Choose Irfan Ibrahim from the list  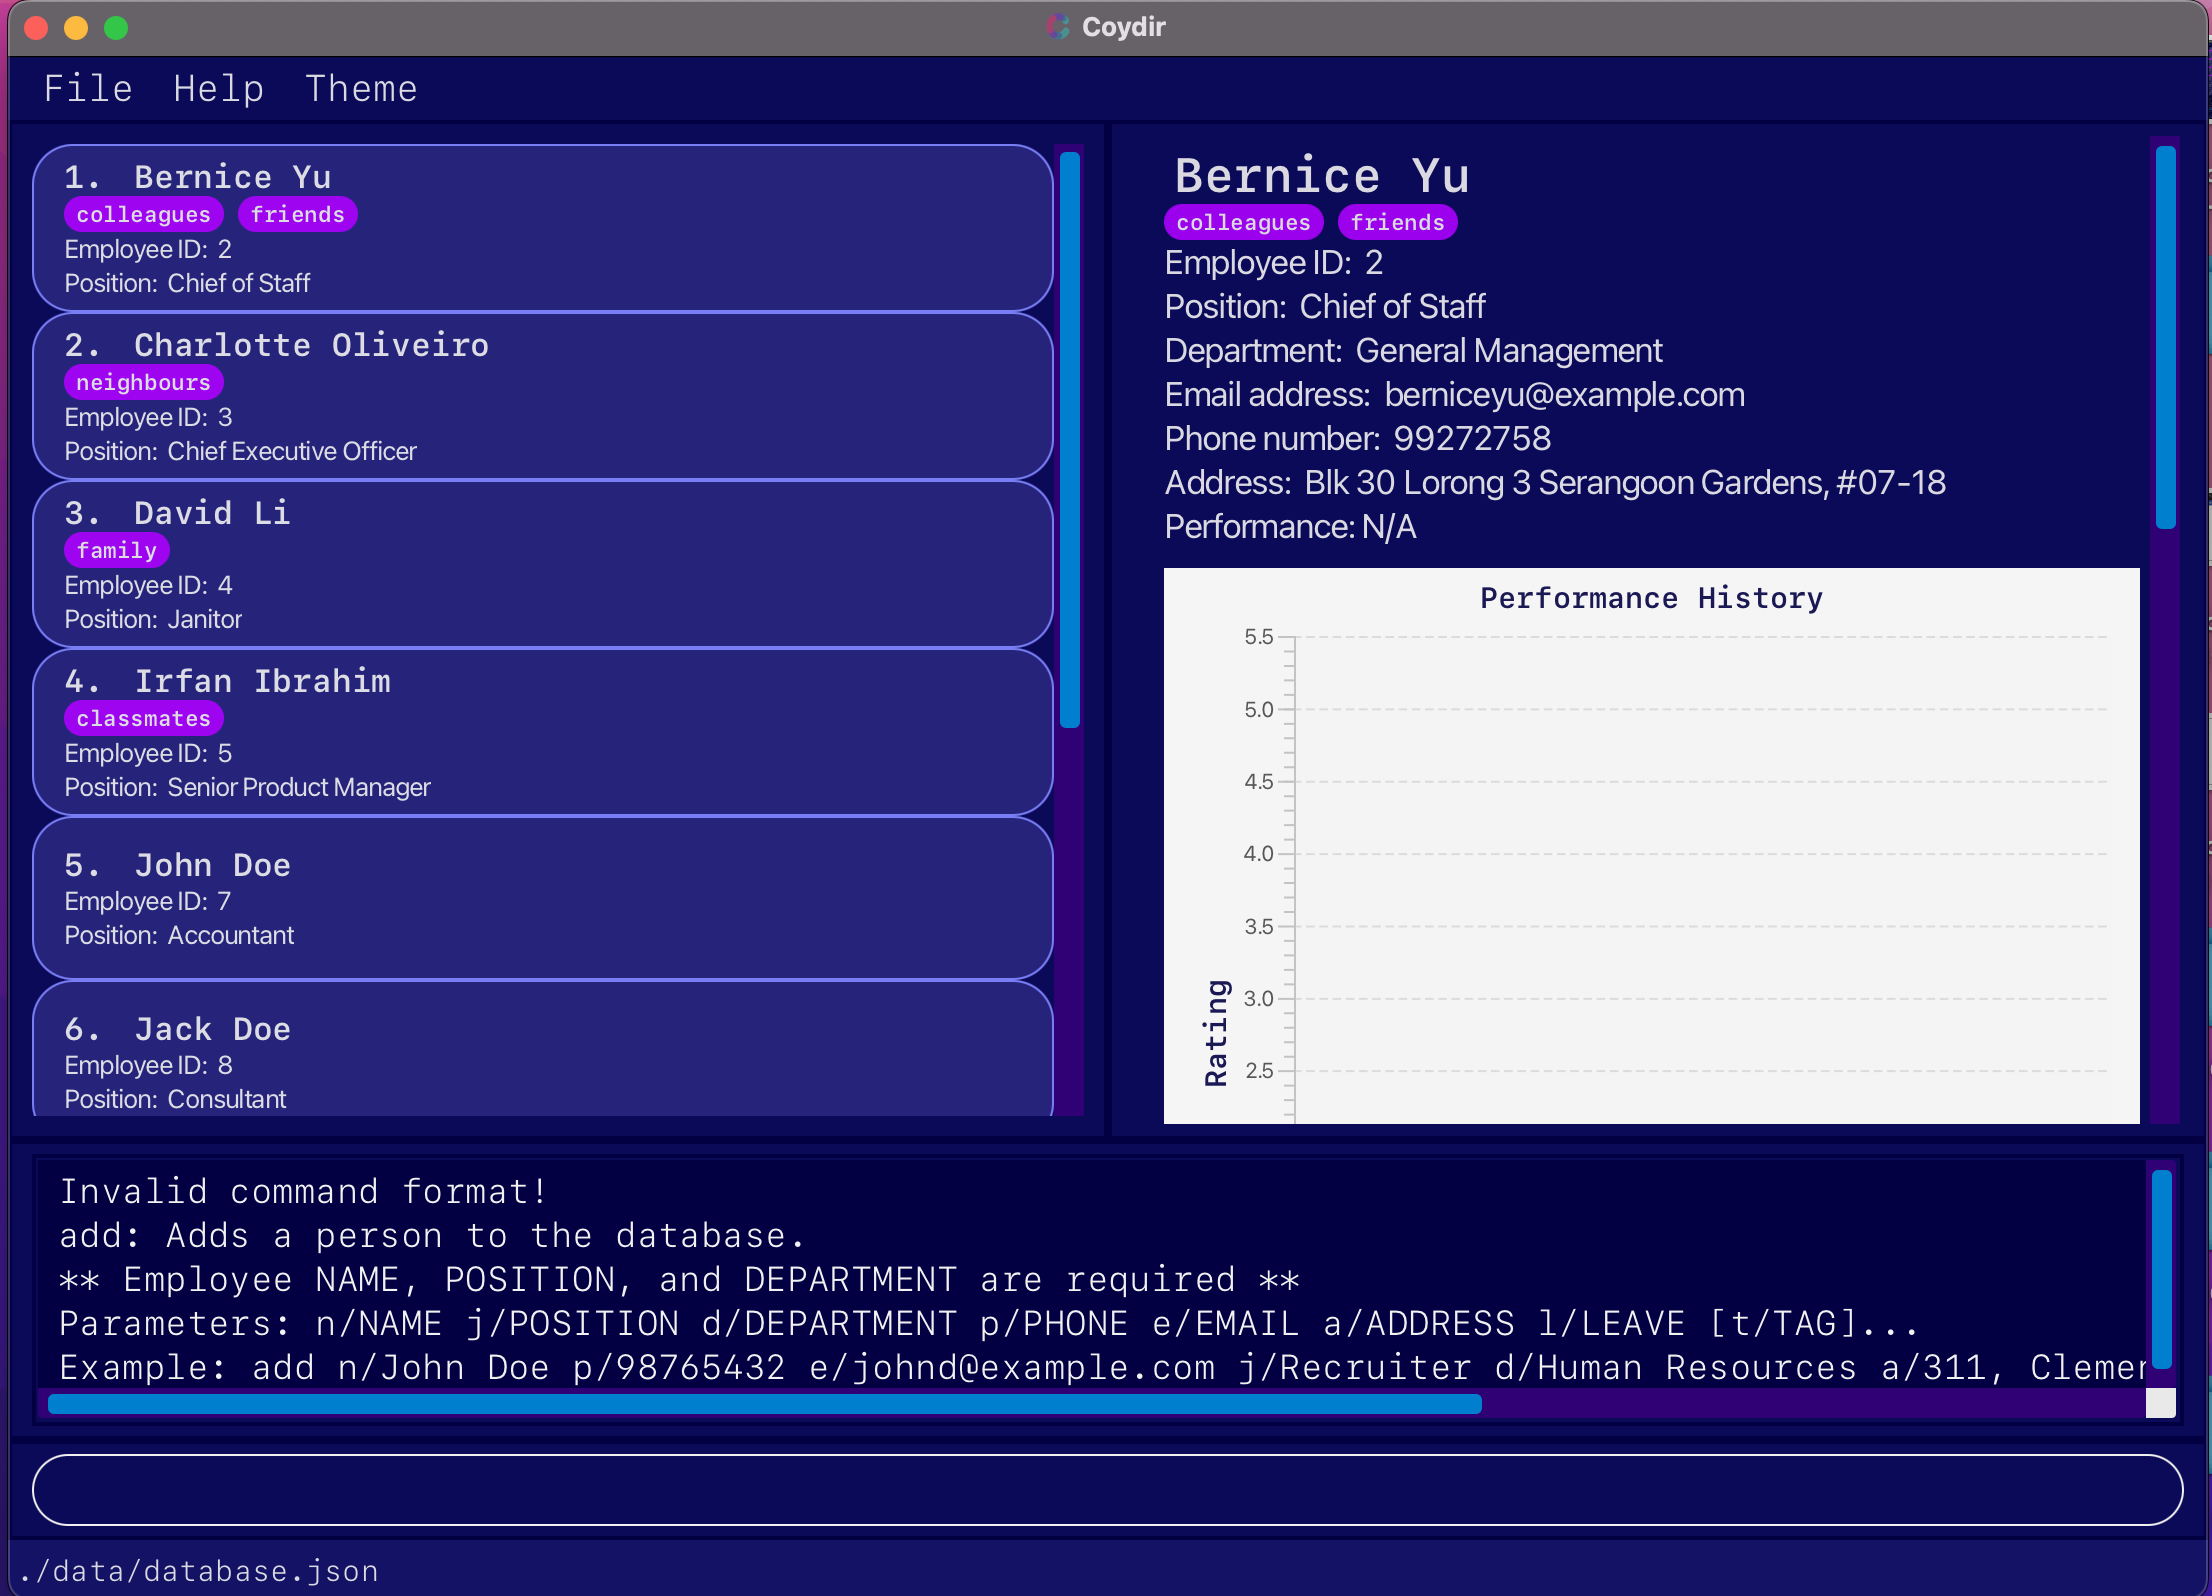(542, 732)
